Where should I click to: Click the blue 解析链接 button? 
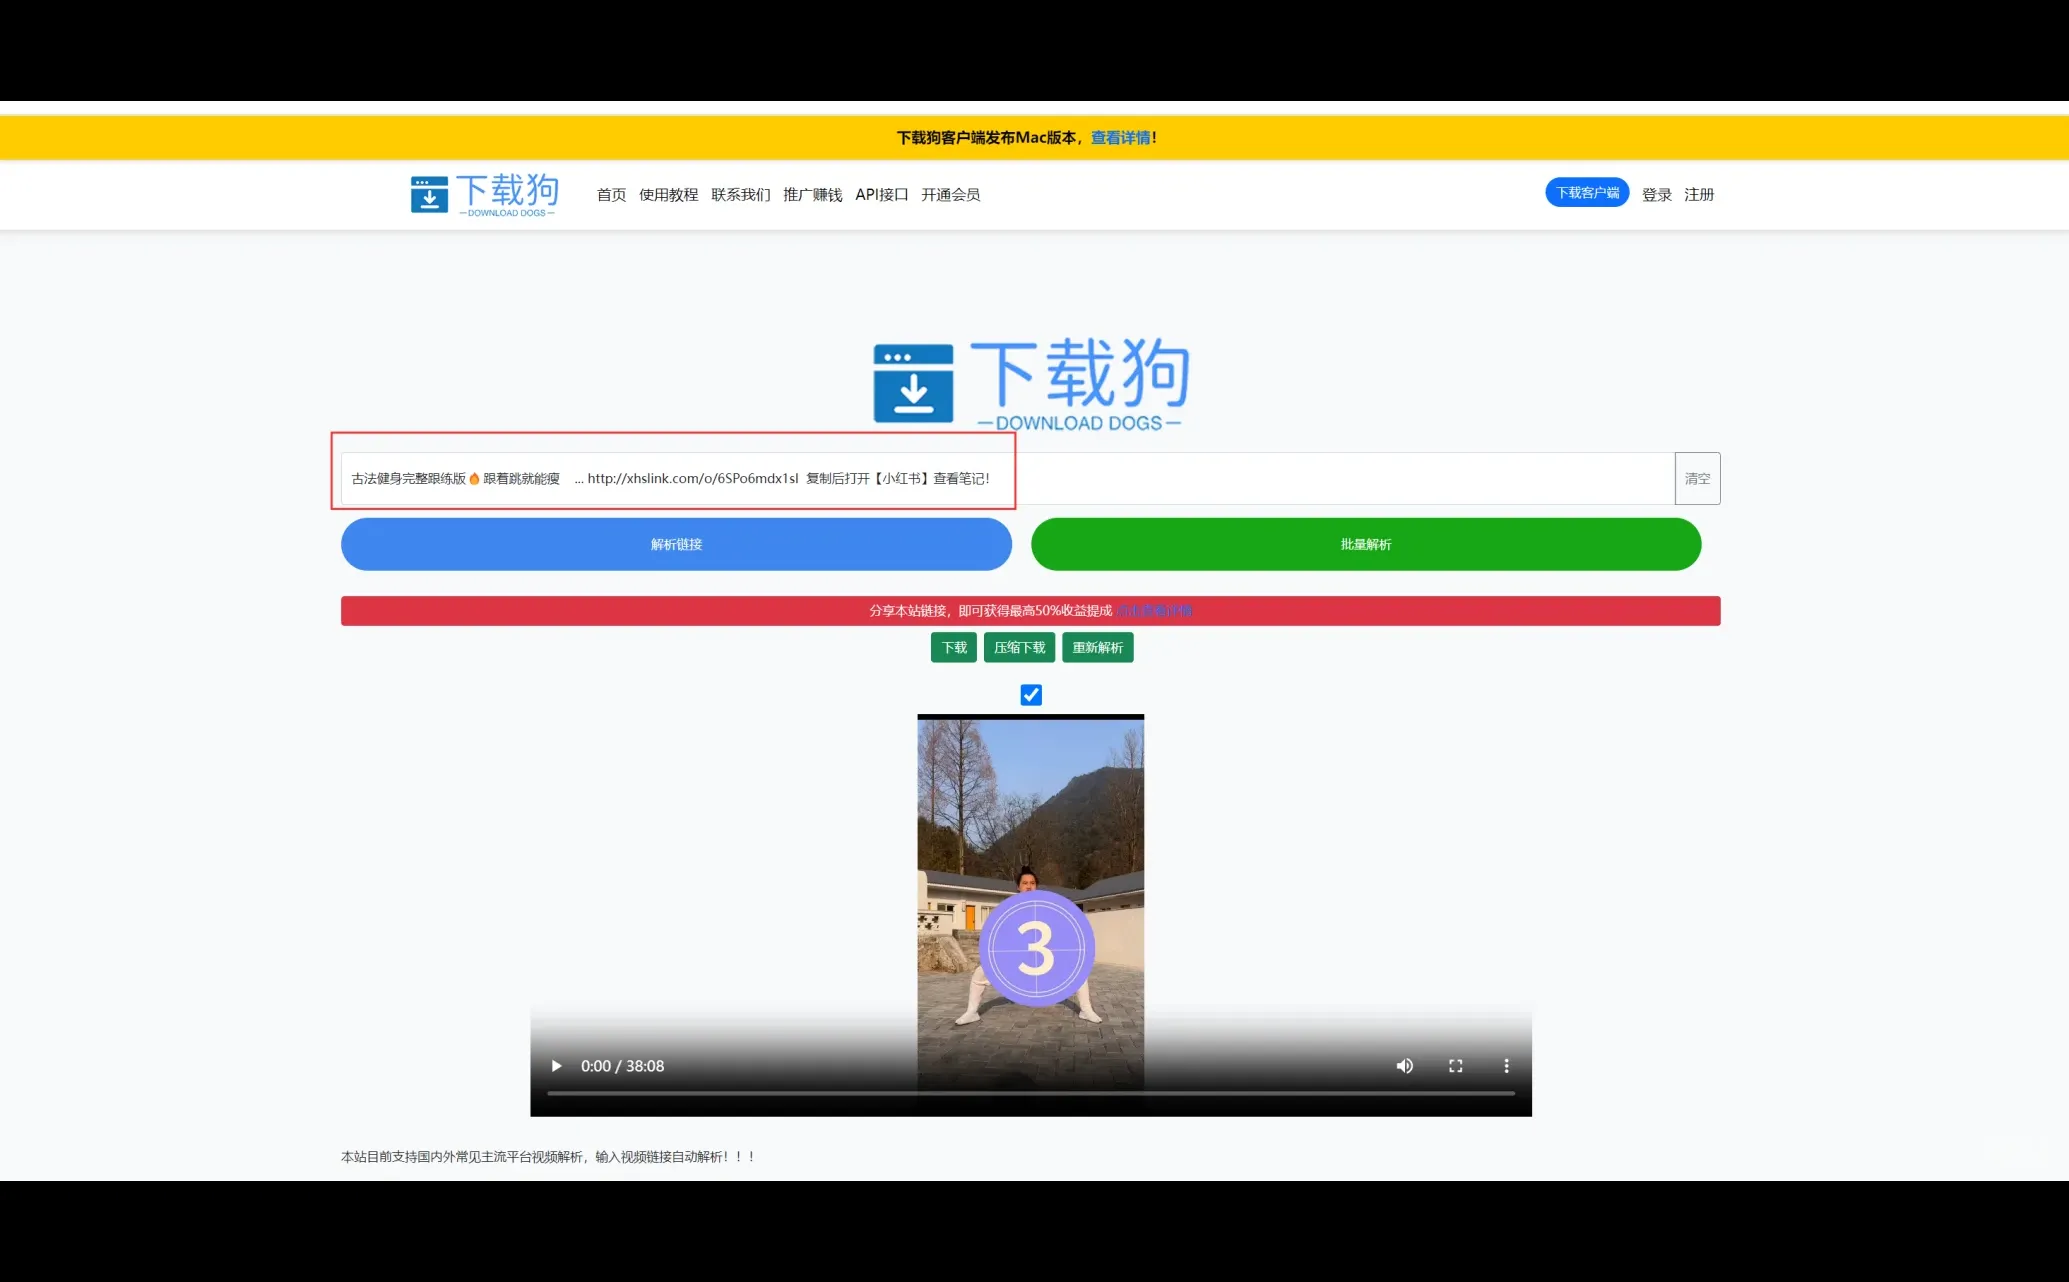tap(676, 544)
